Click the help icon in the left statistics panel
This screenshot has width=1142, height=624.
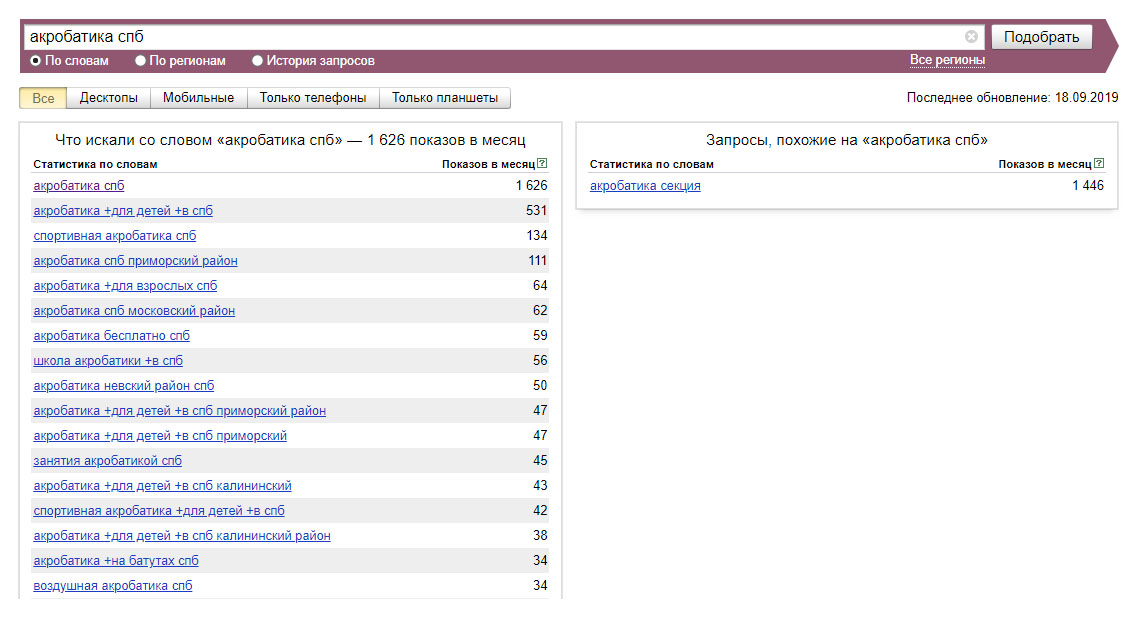coord(542,163)
